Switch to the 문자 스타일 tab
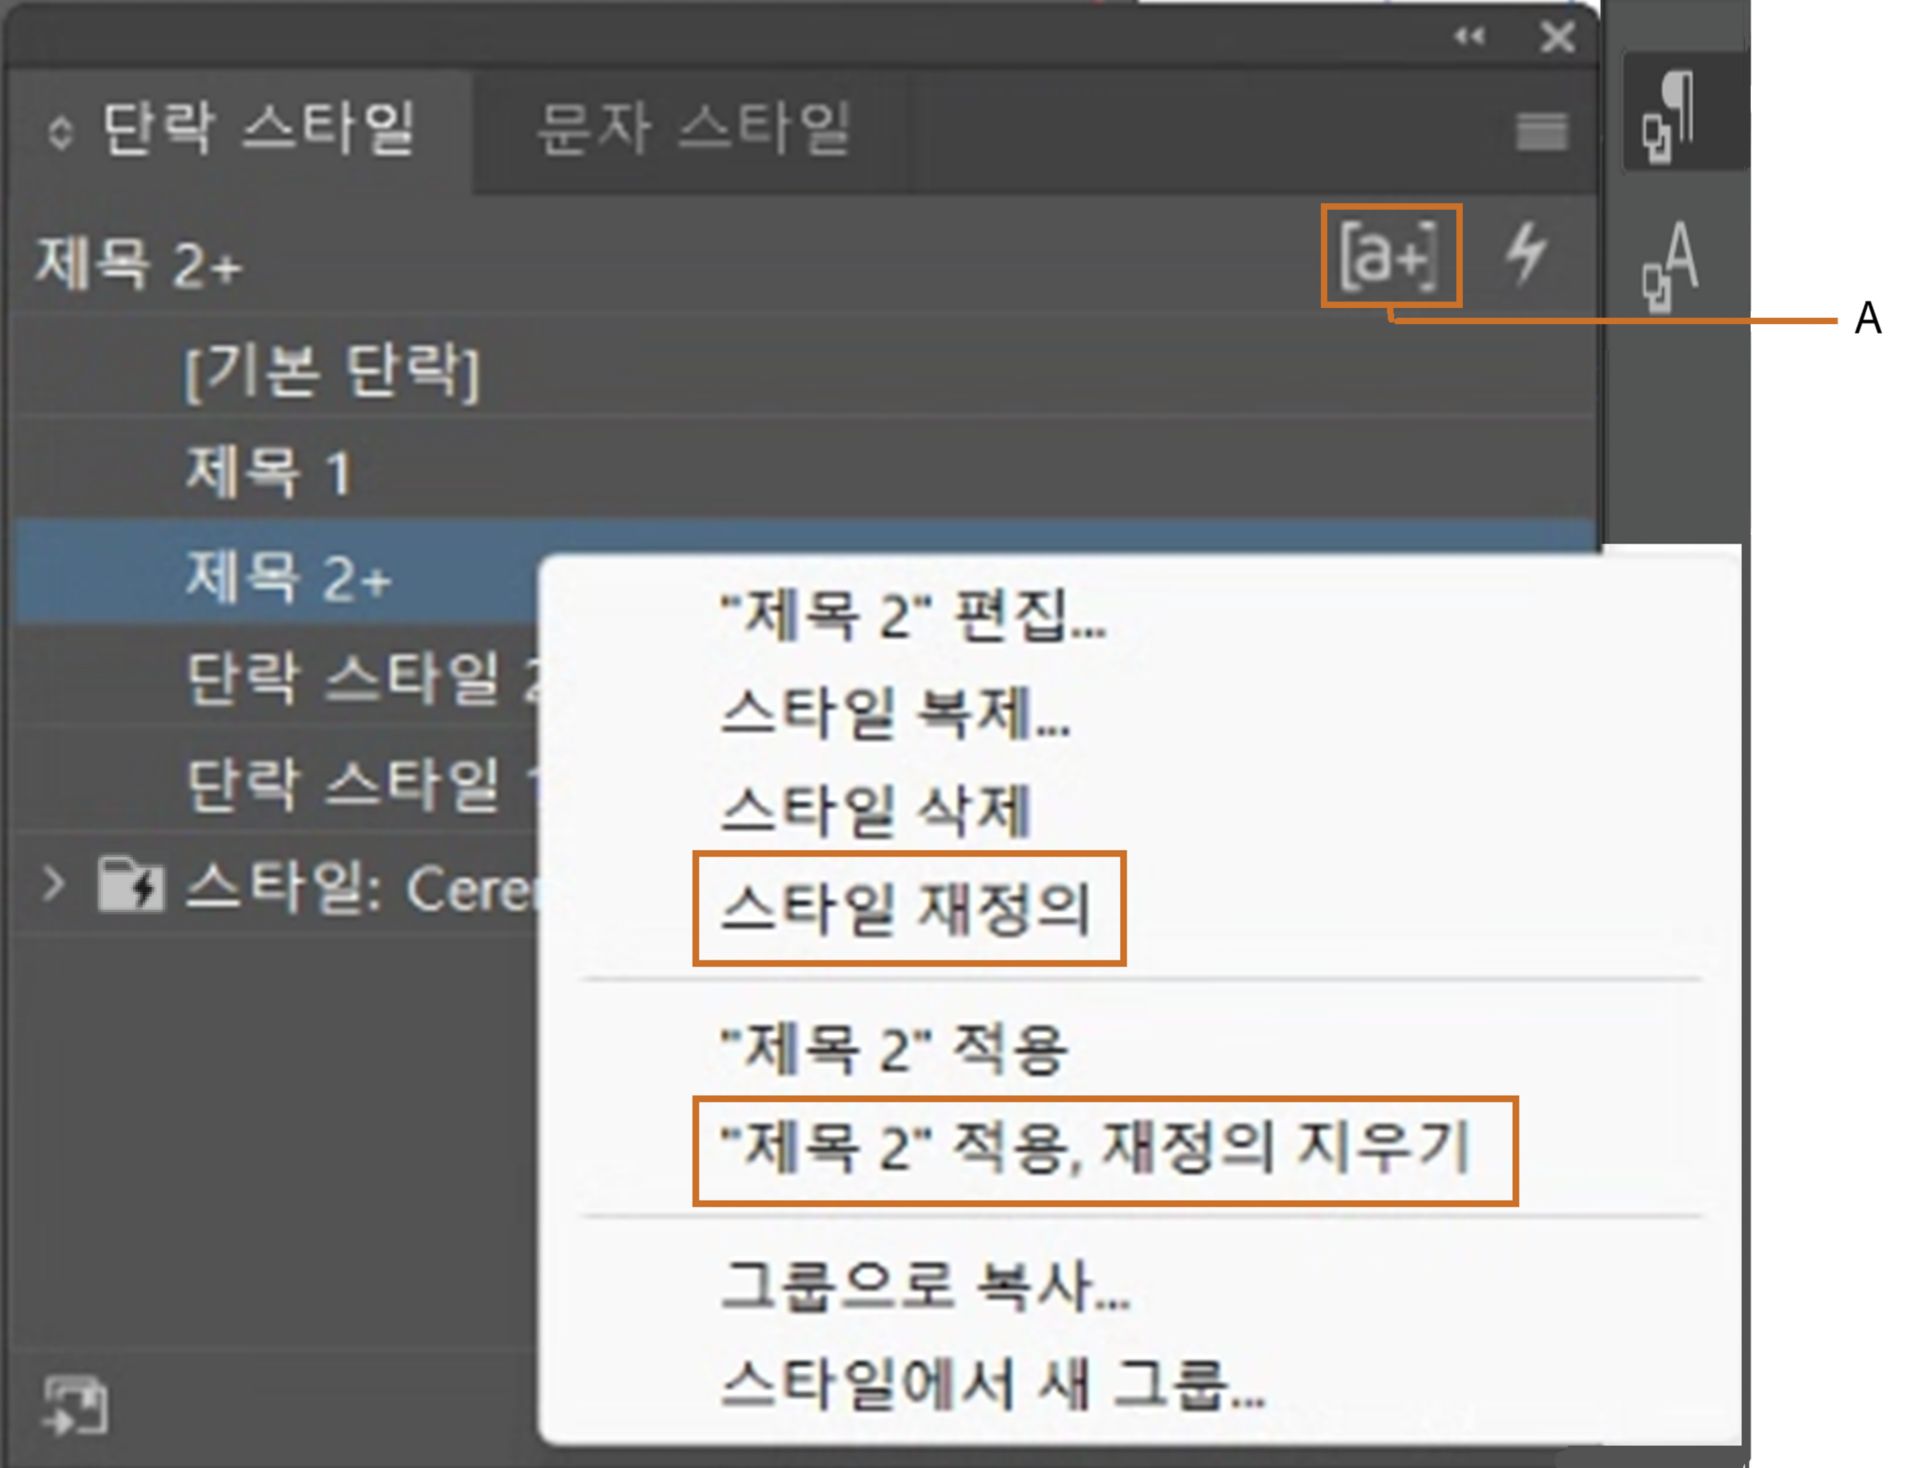This screenshot has width=1920, height=1468. 690,125
